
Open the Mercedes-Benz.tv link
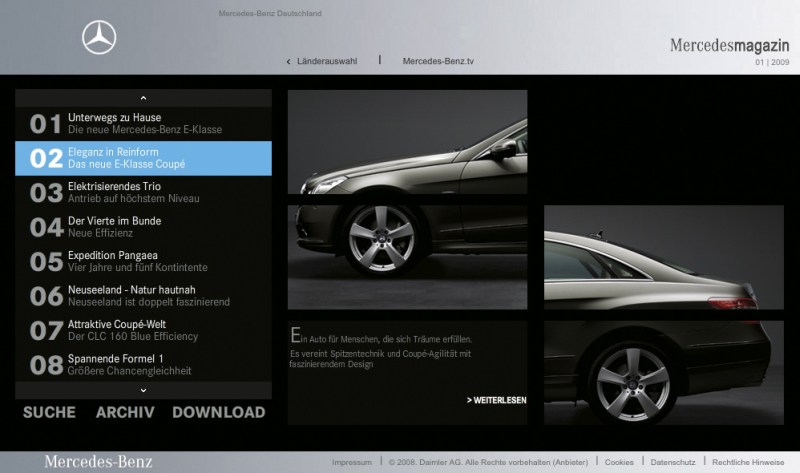coord(438,61)
